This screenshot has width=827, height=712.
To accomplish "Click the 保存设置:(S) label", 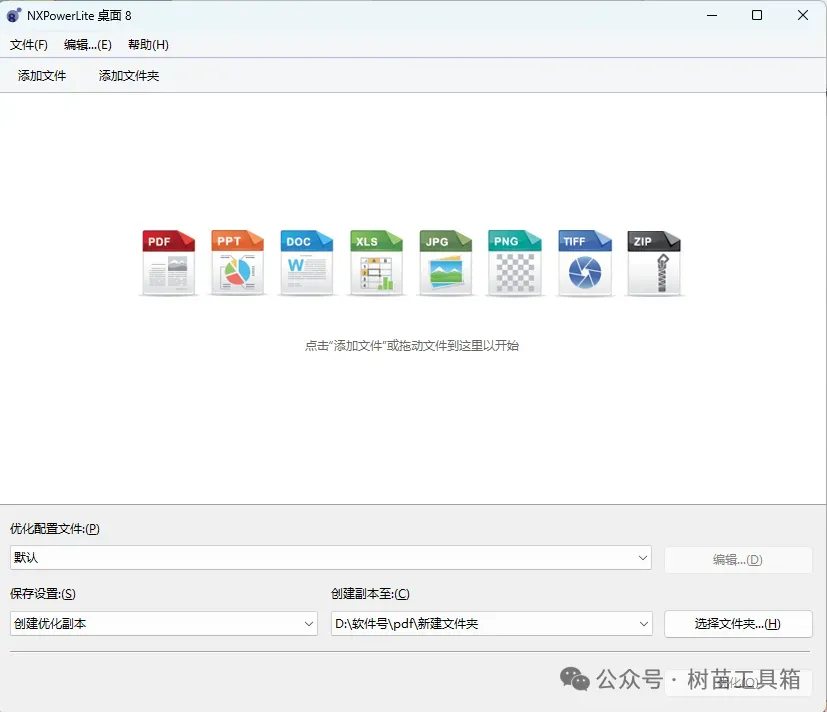I will 43,594.
